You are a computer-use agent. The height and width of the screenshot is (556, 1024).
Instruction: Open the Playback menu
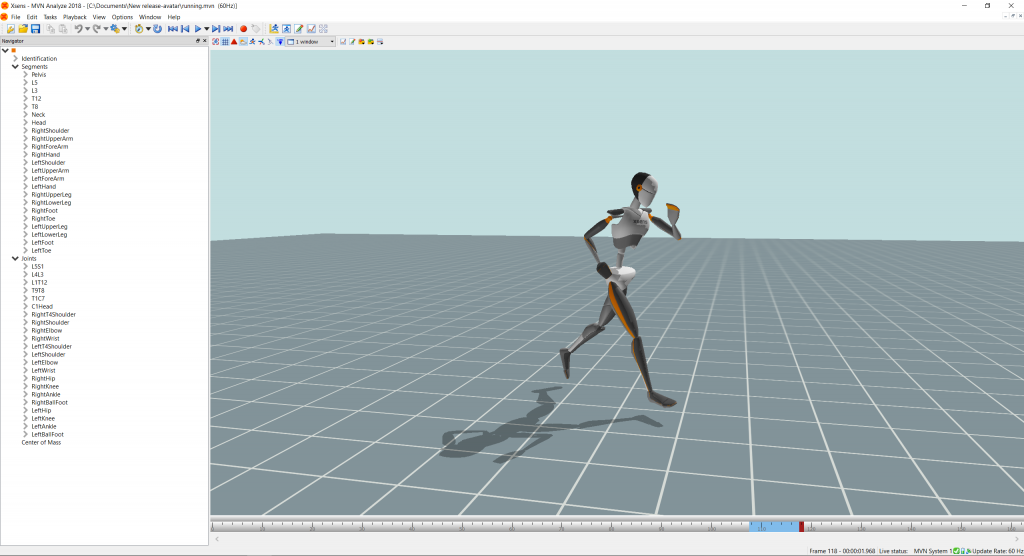(x=74, y=17)
